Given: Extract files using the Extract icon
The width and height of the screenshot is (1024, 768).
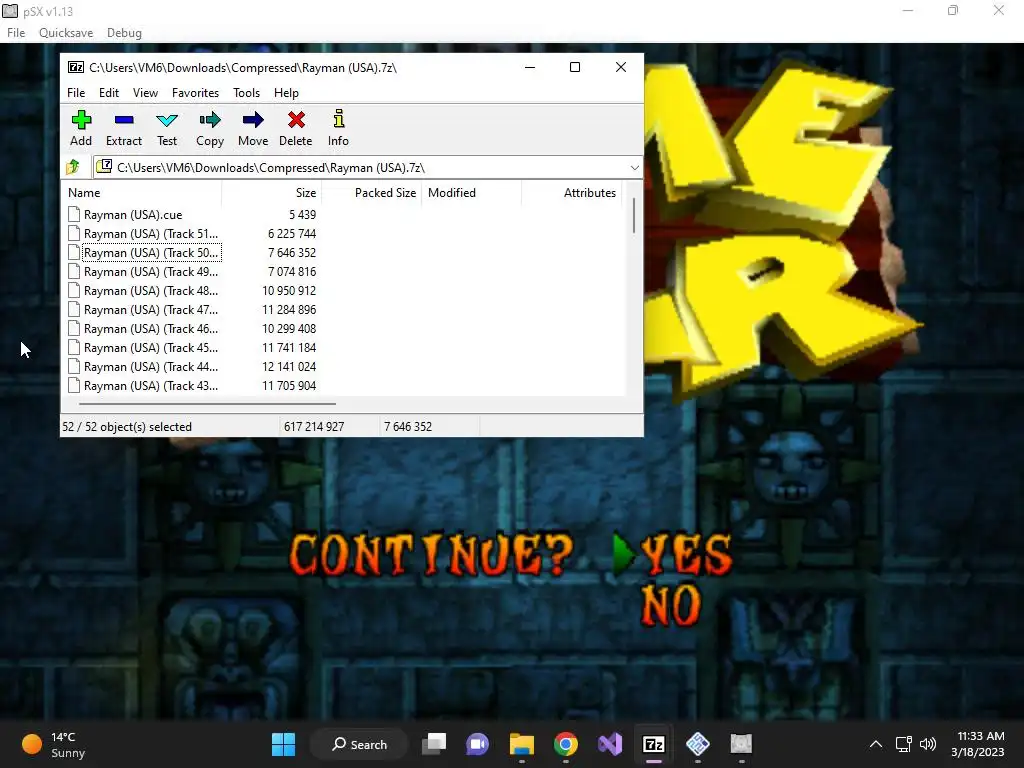Looking at the screenshot, I should click(123, 129).
